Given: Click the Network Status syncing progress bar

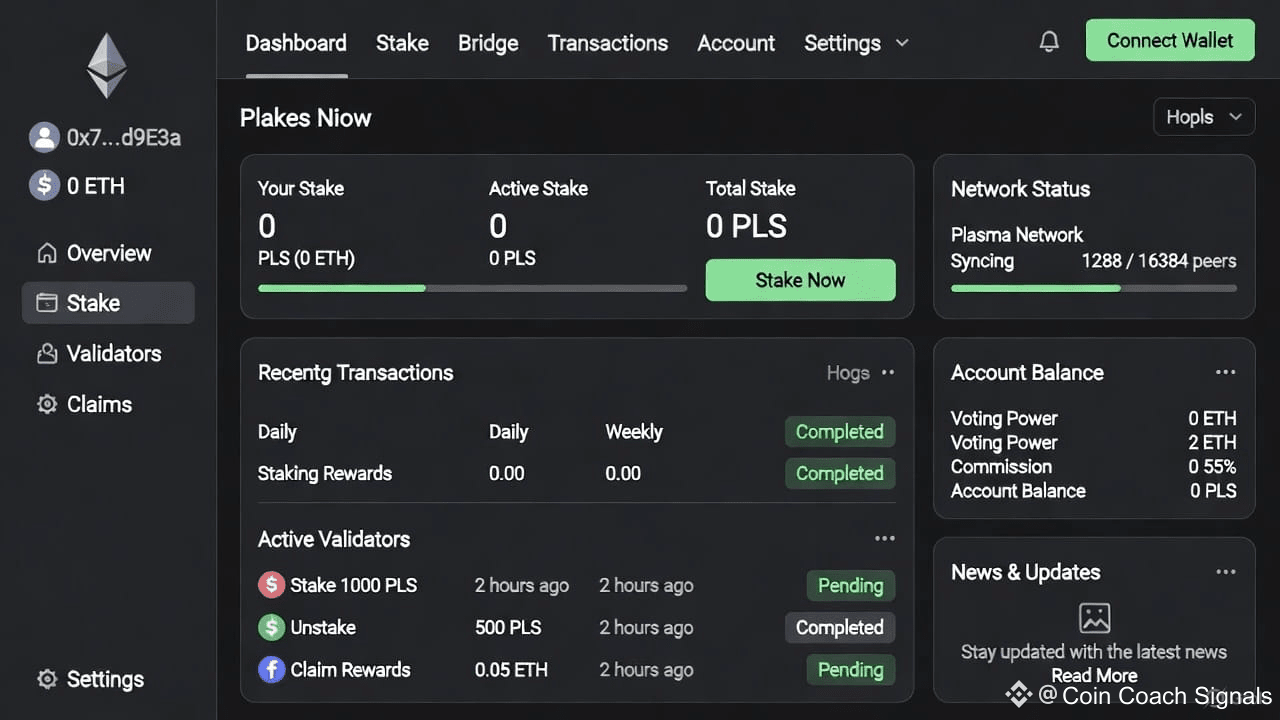Looking at the screenshot, I should [x=1093, y=288].
